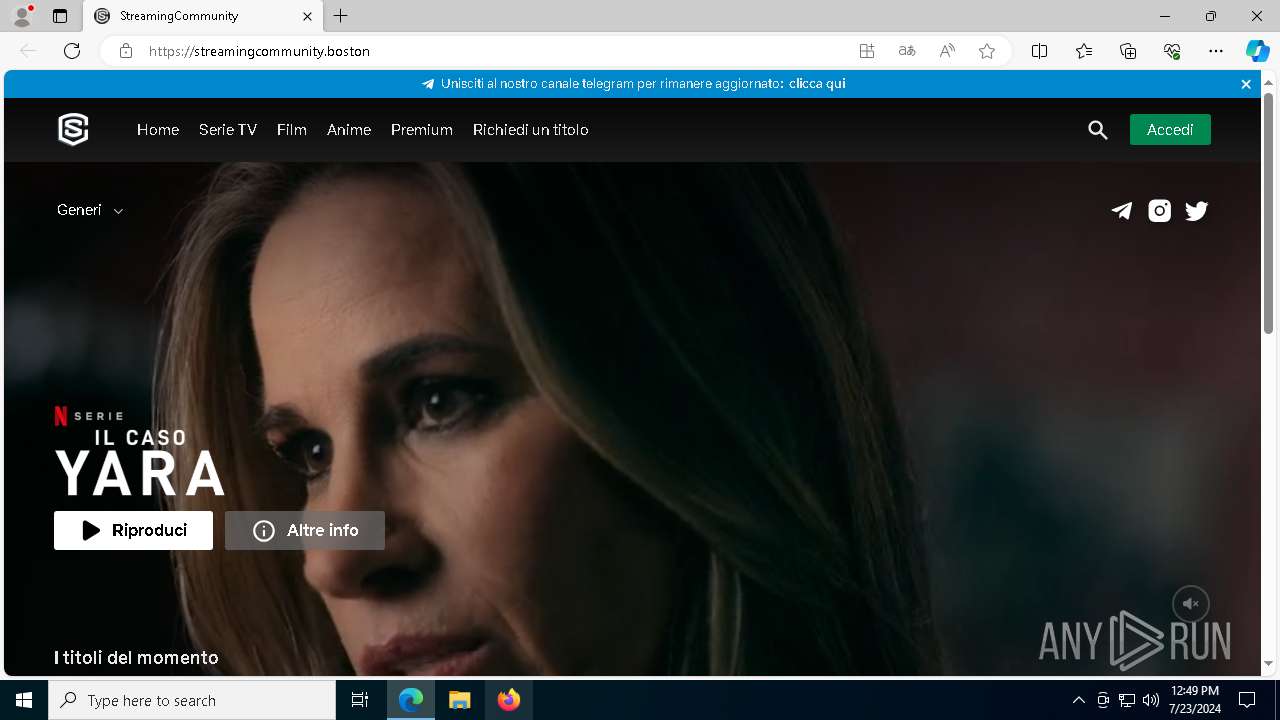Image resolution: width=1280 pixels, height=720 pixels.
Task: Open the volume control in system tray
Action: [1151, 700]
